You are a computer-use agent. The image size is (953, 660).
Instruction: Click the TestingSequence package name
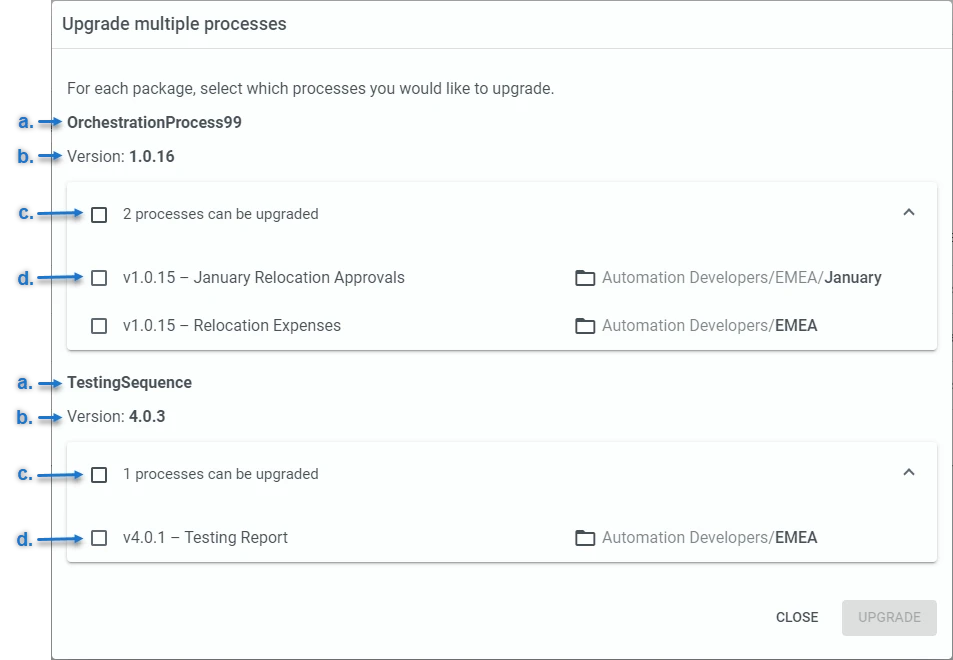click(129, 382)
